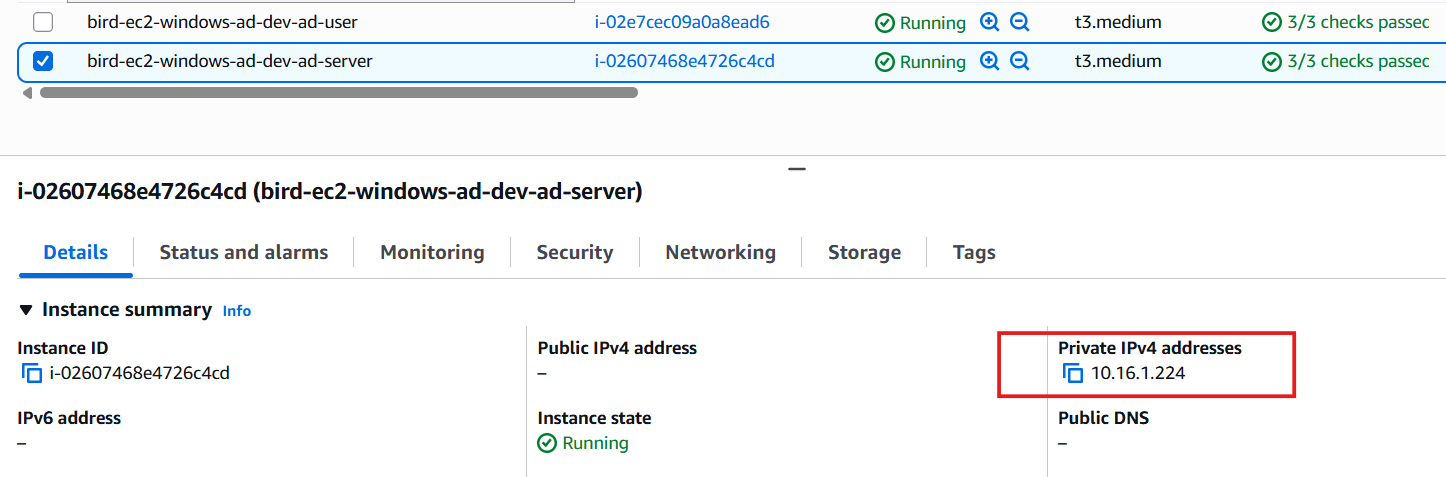Viewport: 1446px width, 477px height.
Task: Click 3/3 checks passed in ad-server row
Action: point(1358,61)
